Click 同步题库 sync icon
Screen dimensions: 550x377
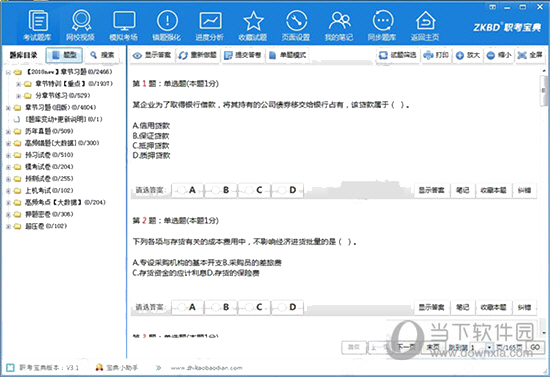point(382,25)
